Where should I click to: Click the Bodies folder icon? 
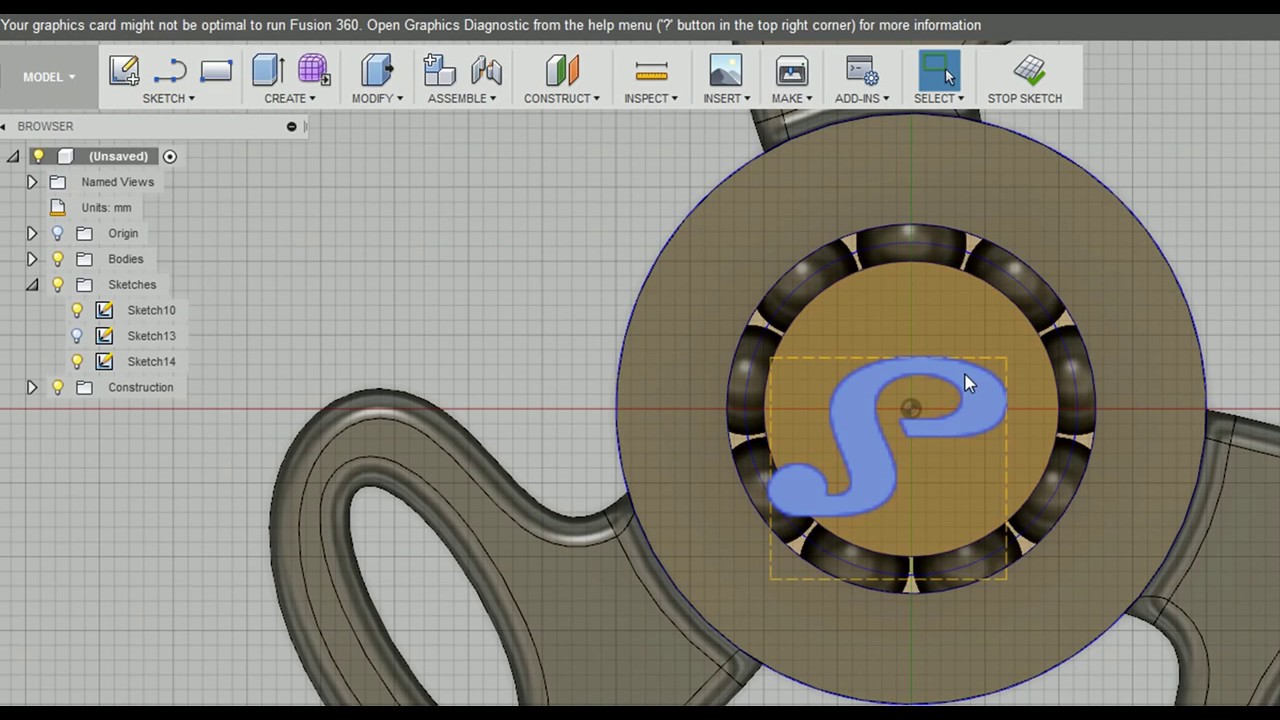point(85,259)
